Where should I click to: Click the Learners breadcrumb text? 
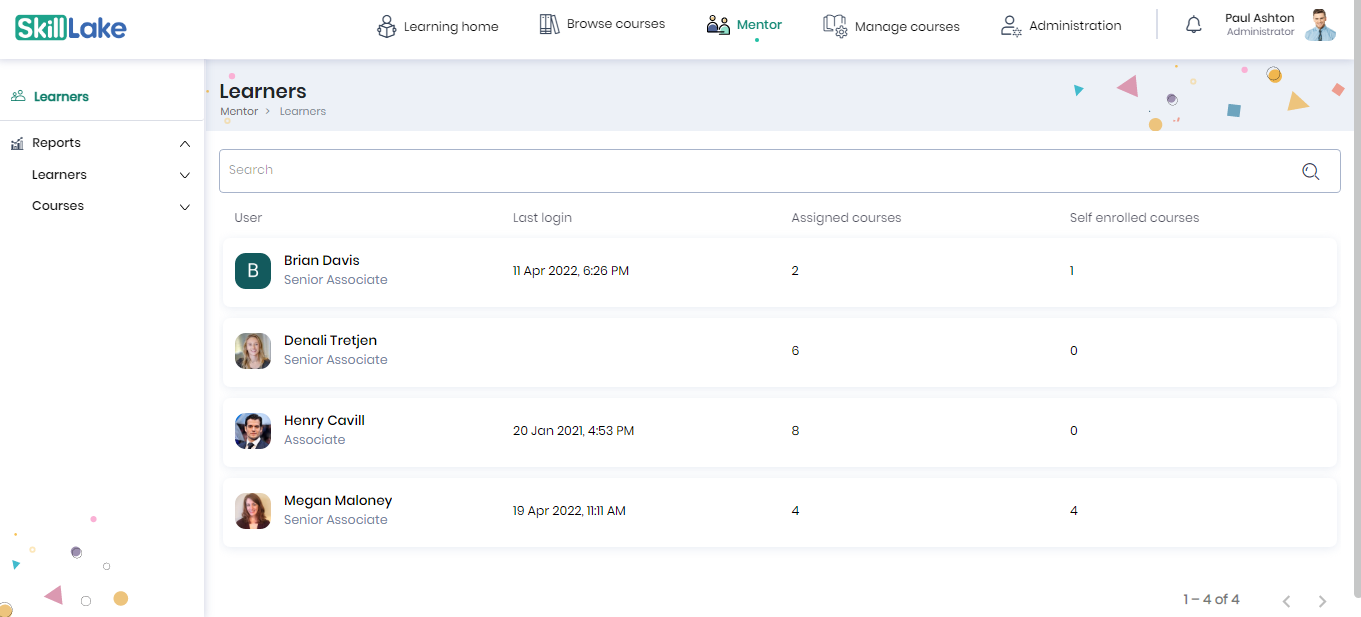point(303,111)
